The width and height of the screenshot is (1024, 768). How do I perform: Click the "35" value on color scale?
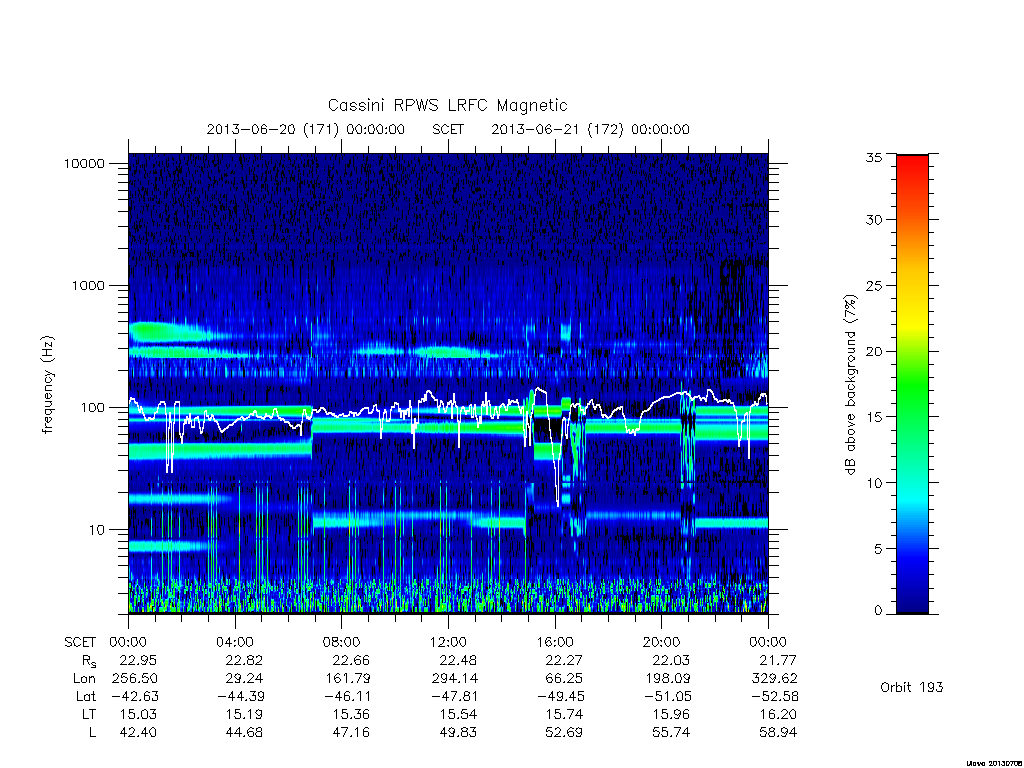(873, 157)
